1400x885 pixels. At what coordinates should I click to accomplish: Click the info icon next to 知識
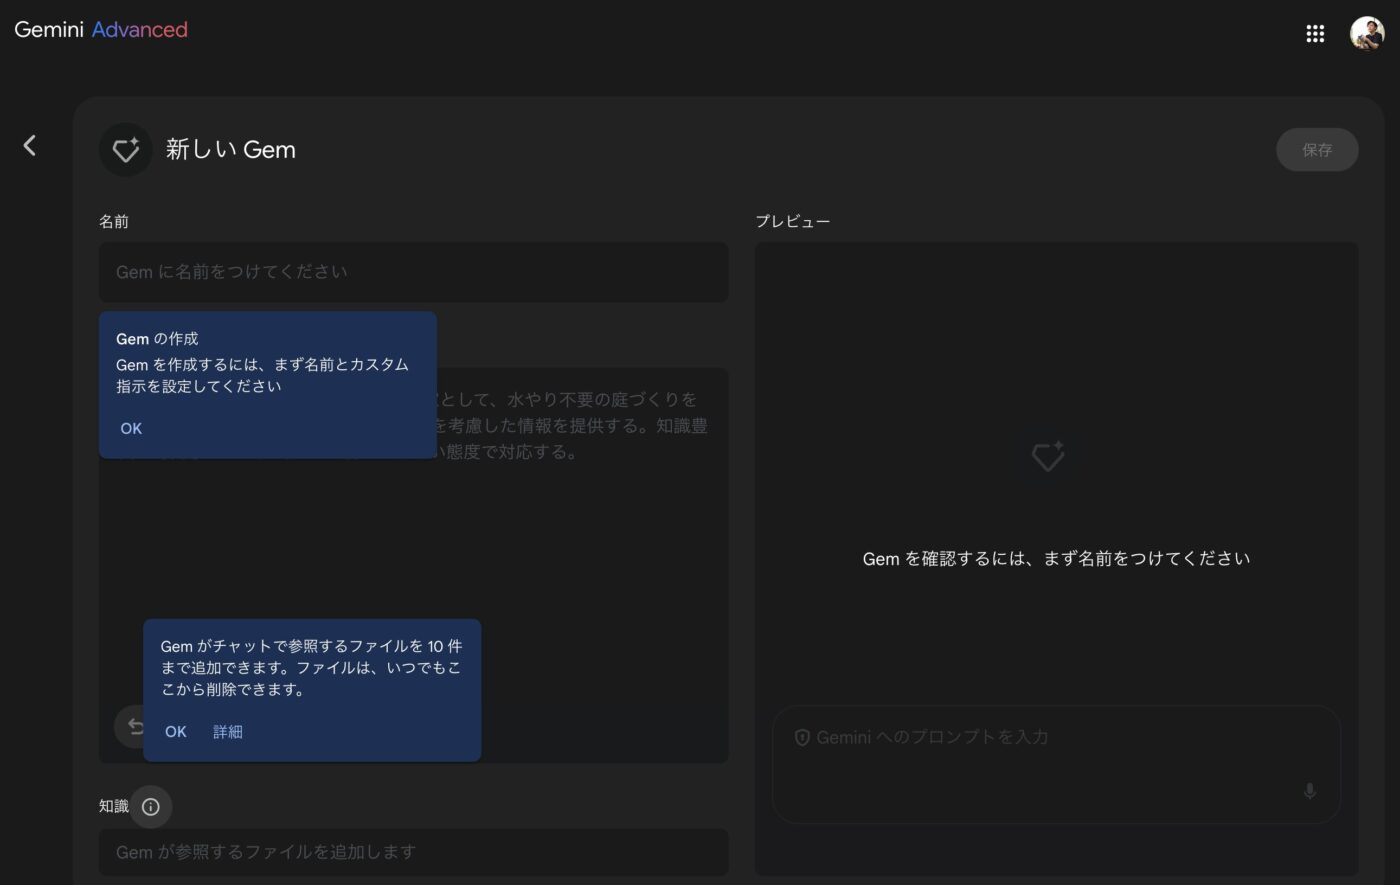coord(151,806)
